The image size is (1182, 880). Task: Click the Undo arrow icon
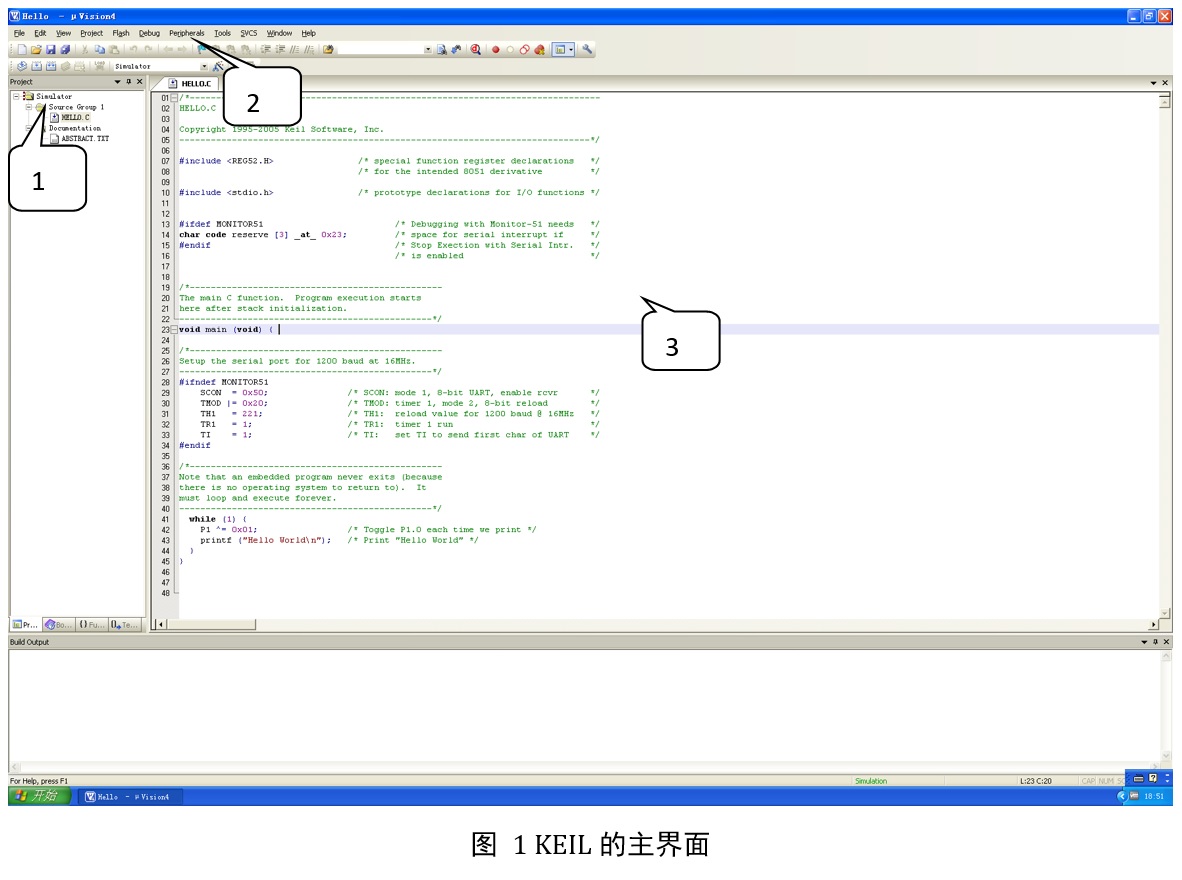[133, 50]
